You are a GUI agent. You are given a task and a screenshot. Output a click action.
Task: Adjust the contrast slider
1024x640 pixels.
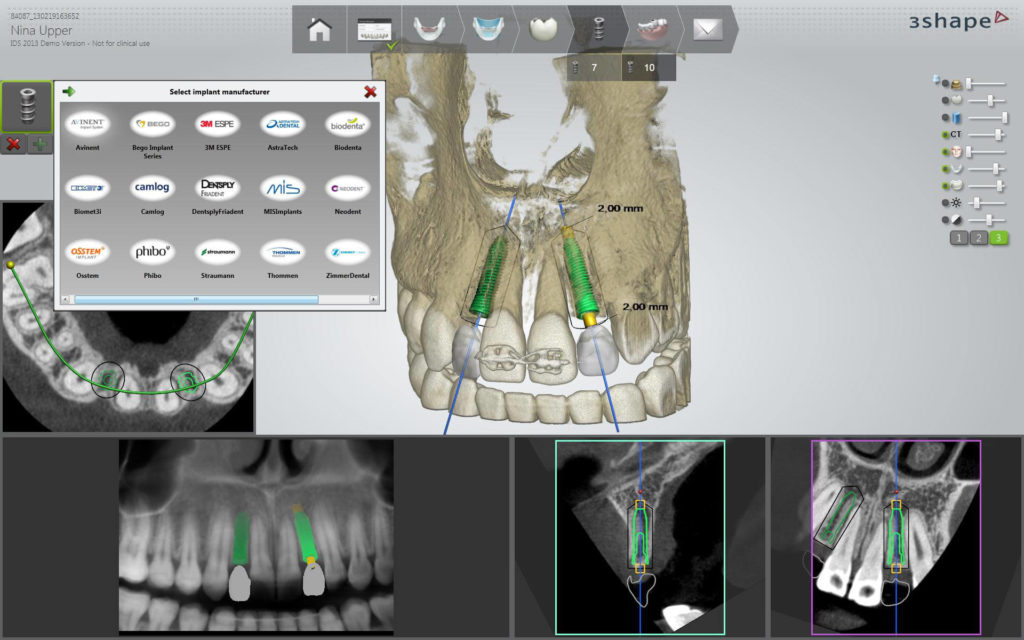pos(987,220)
